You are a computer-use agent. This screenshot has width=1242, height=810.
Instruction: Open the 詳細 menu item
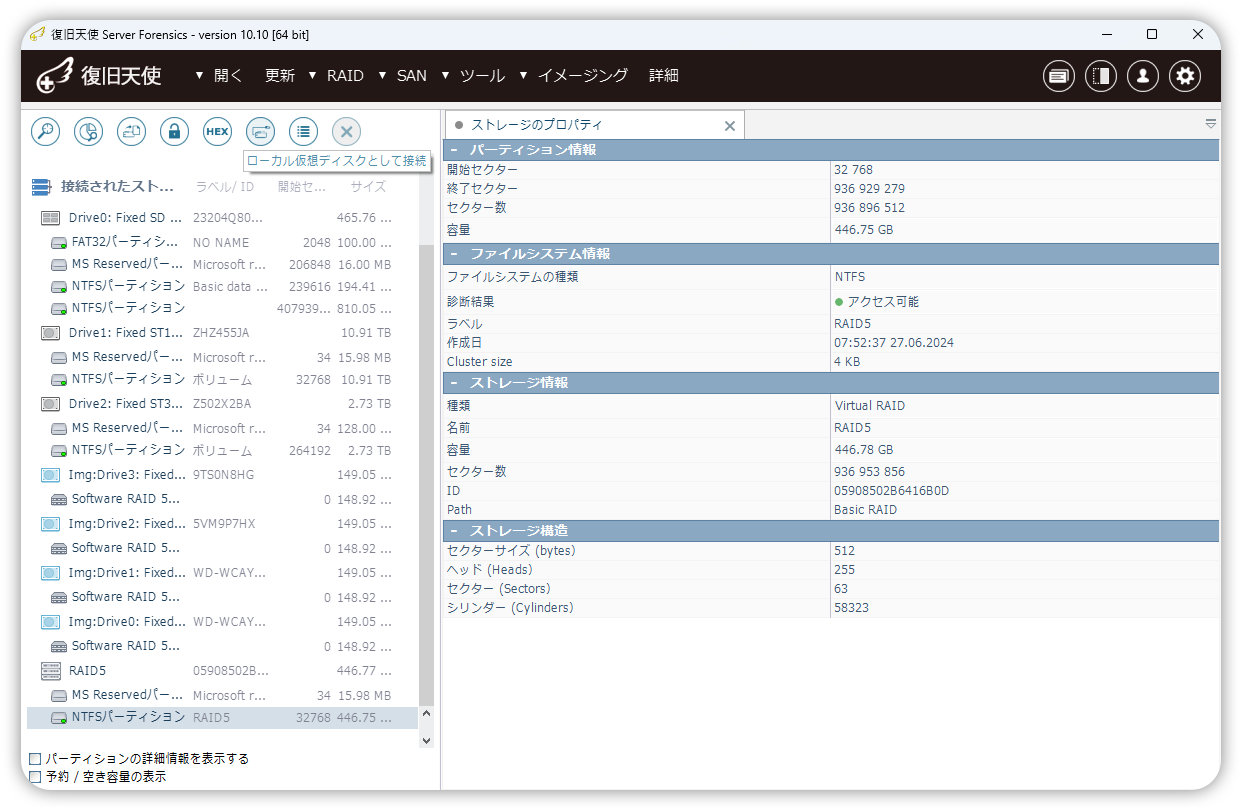pyautogui.click(x=664, y=76)
